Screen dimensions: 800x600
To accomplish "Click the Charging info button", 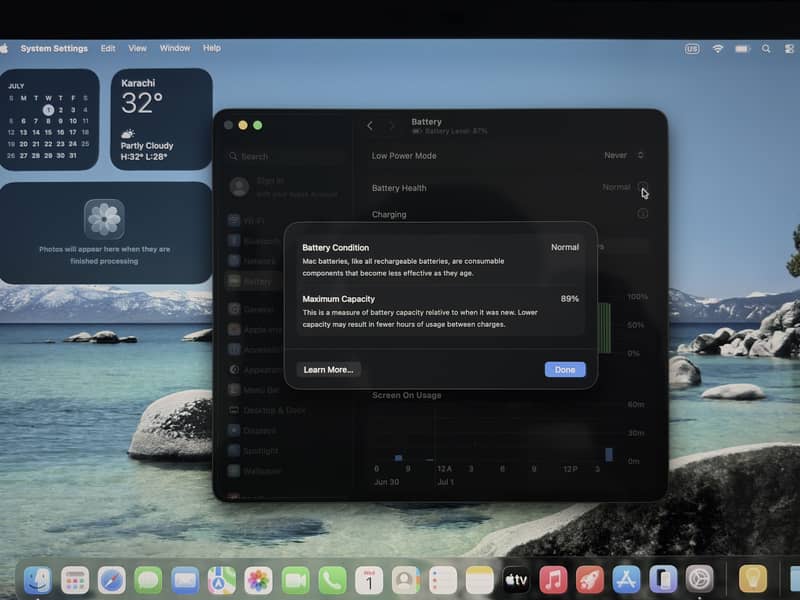I will (643, 214).
